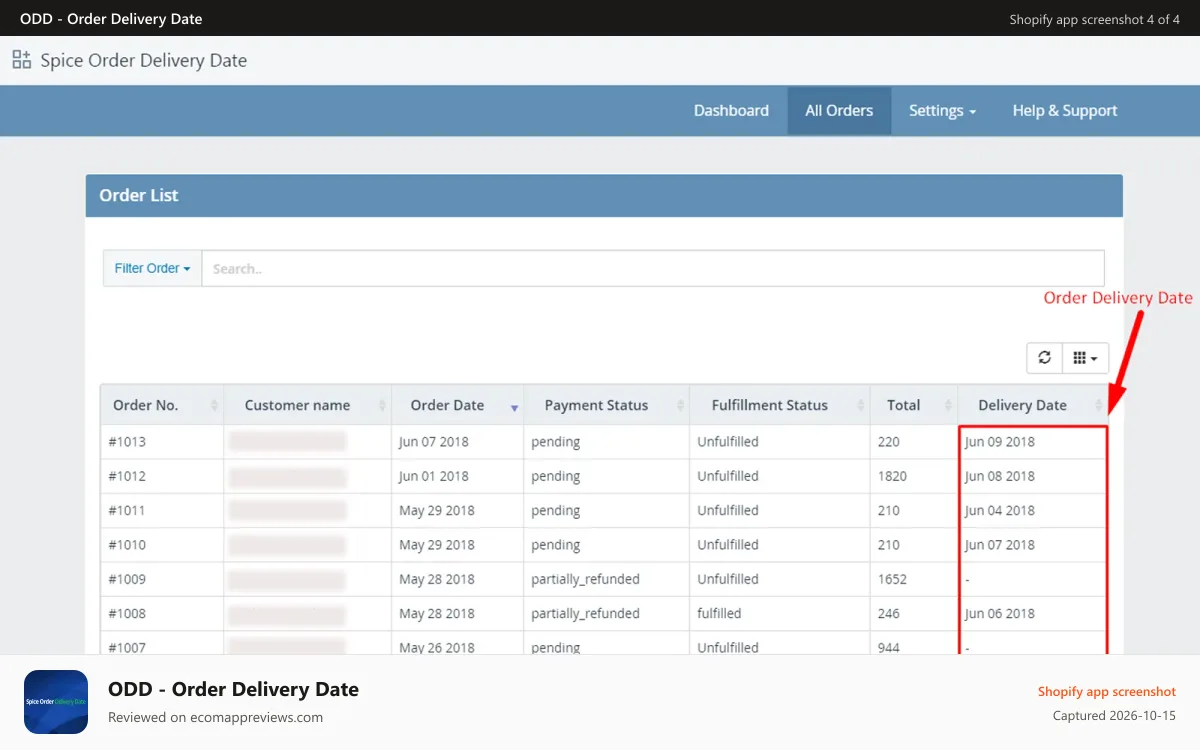Select order #1013 cell
This screenshot has width=1200, height=750.
coord(162,442)
